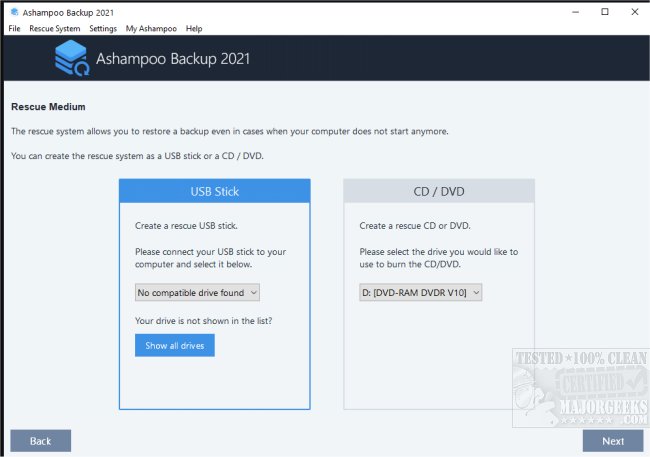Minimize the Ashampoo Backup window

pyautogui.click(x=575, y=12)
